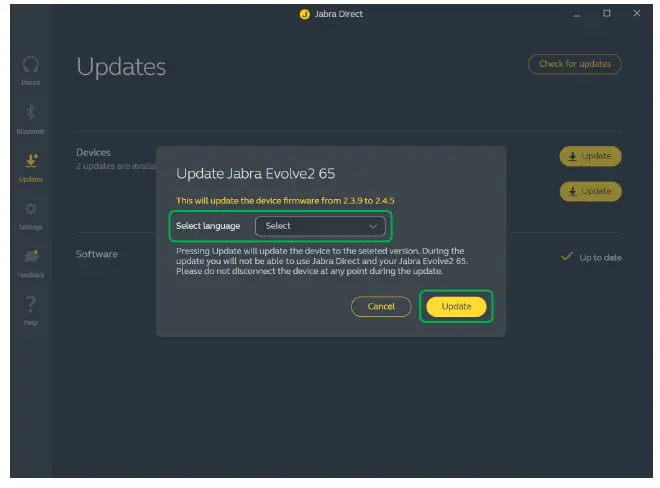This screenshot has height=488, width=660.
Task: Close the Jabra Direct window
Action: point(637,13)
